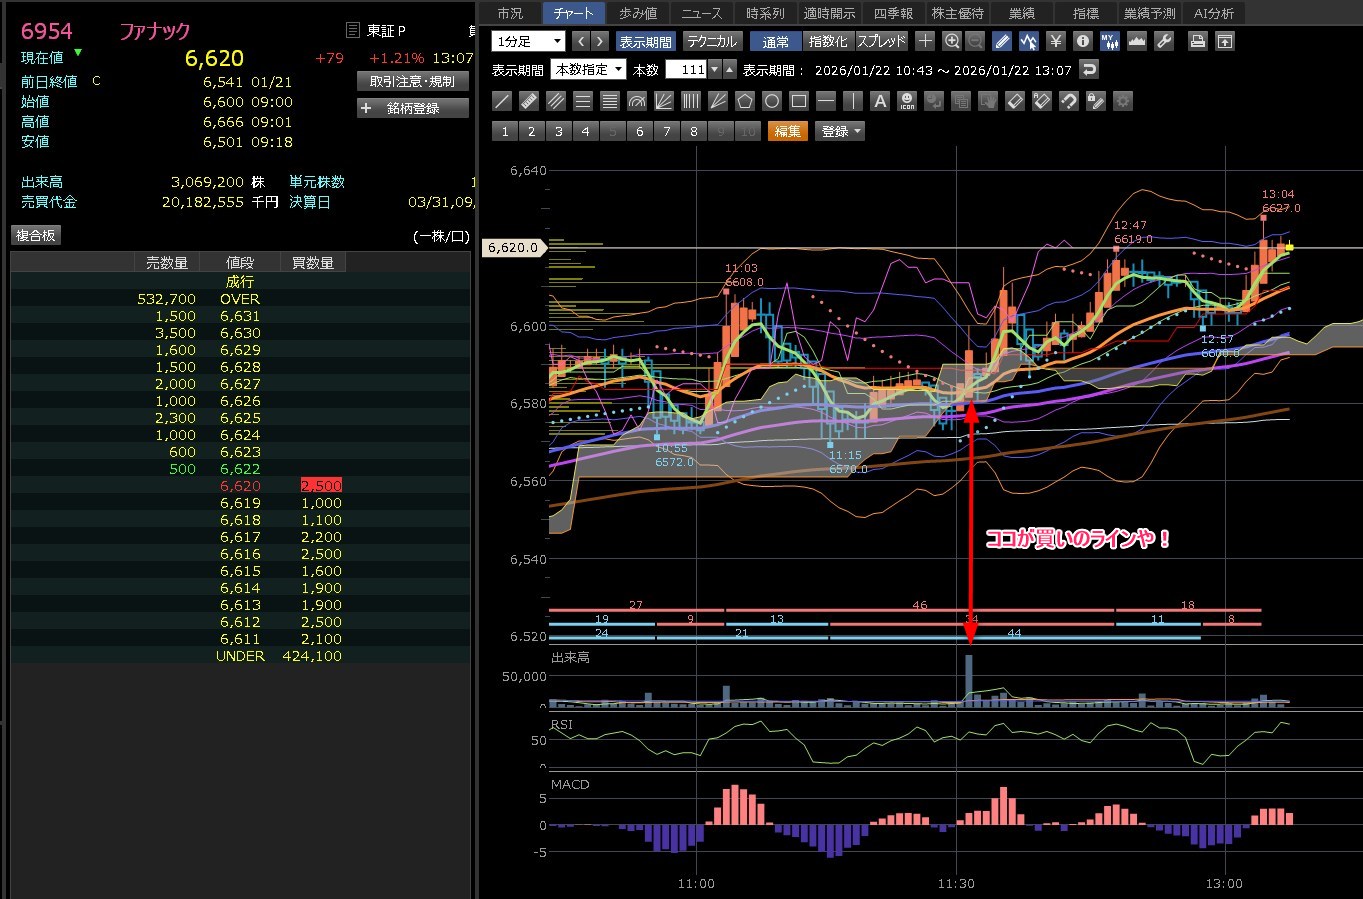Click the reset display period arrow icon
This screenshot has height=899, width=1363.
click(x=1090, y=69)
